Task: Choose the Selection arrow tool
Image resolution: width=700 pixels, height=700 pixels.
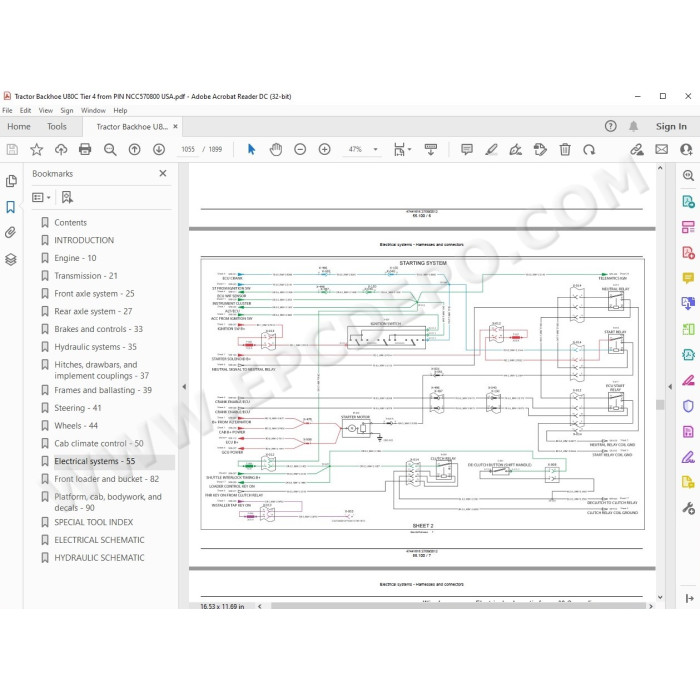Action: (x=251, y=150)
